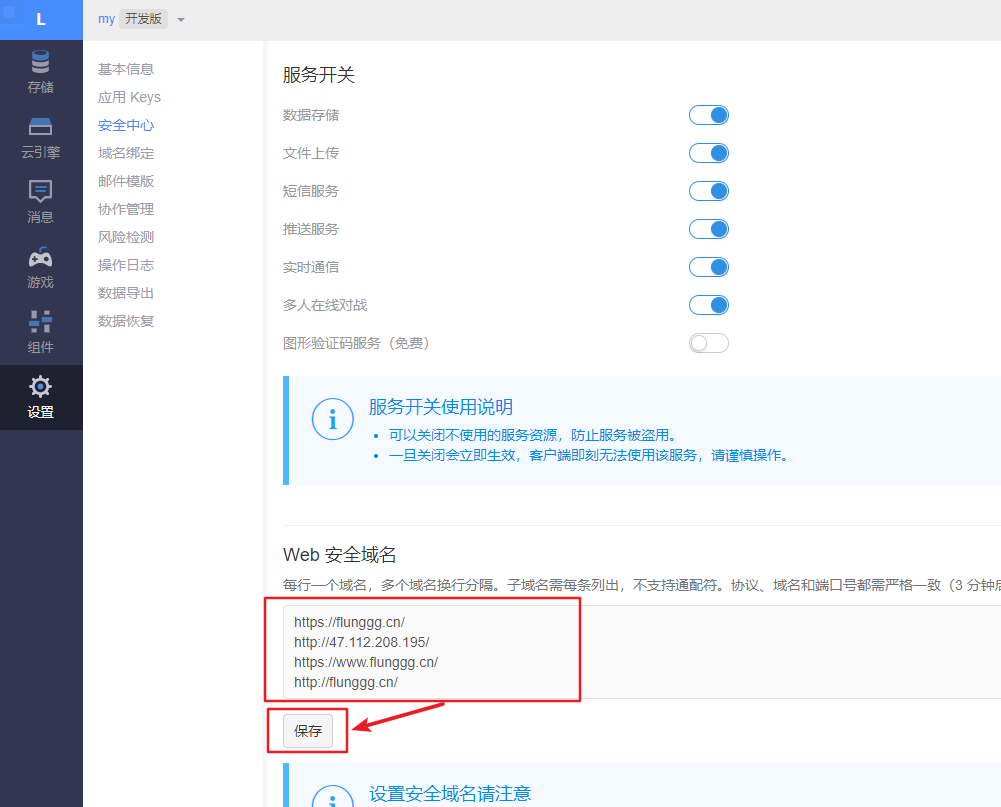Click the https://flunggg.cn/ line
This screenshot has width=1001, height=807.
pyautogui.click(x=349, y=622)
